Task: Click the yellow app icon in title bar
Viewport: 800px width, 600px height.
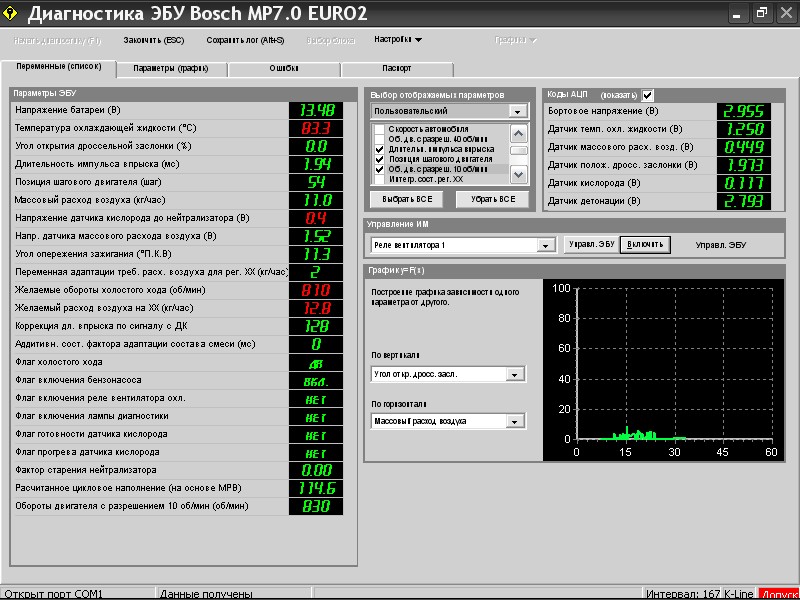Action: (x=10, y=13)
